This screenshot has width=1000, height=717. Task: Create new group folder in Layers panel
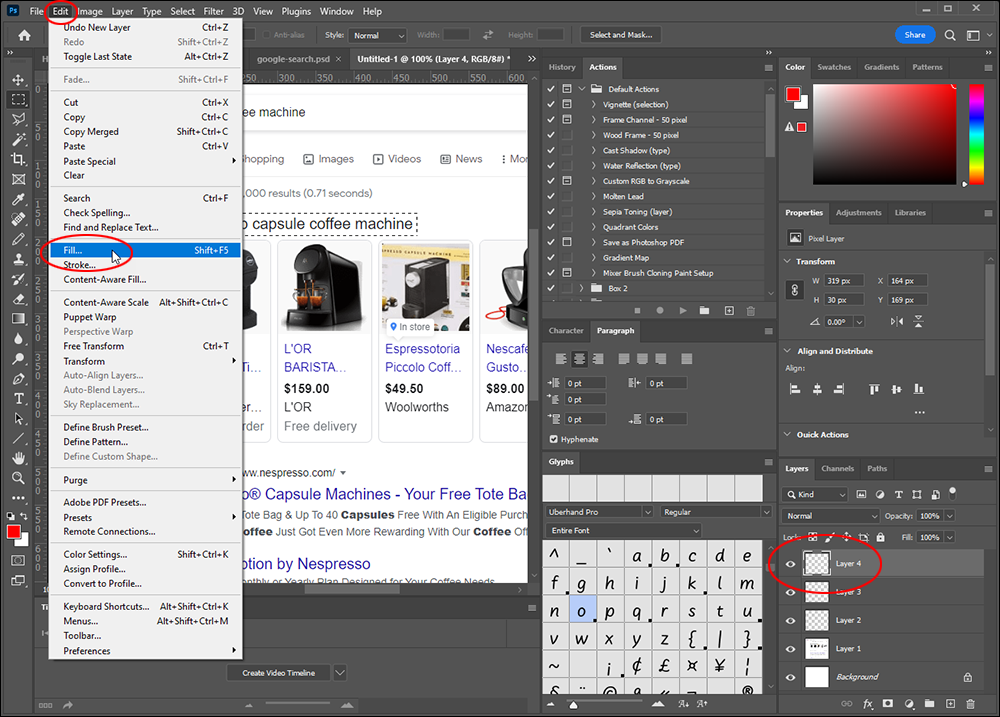(x=929, y=704)
